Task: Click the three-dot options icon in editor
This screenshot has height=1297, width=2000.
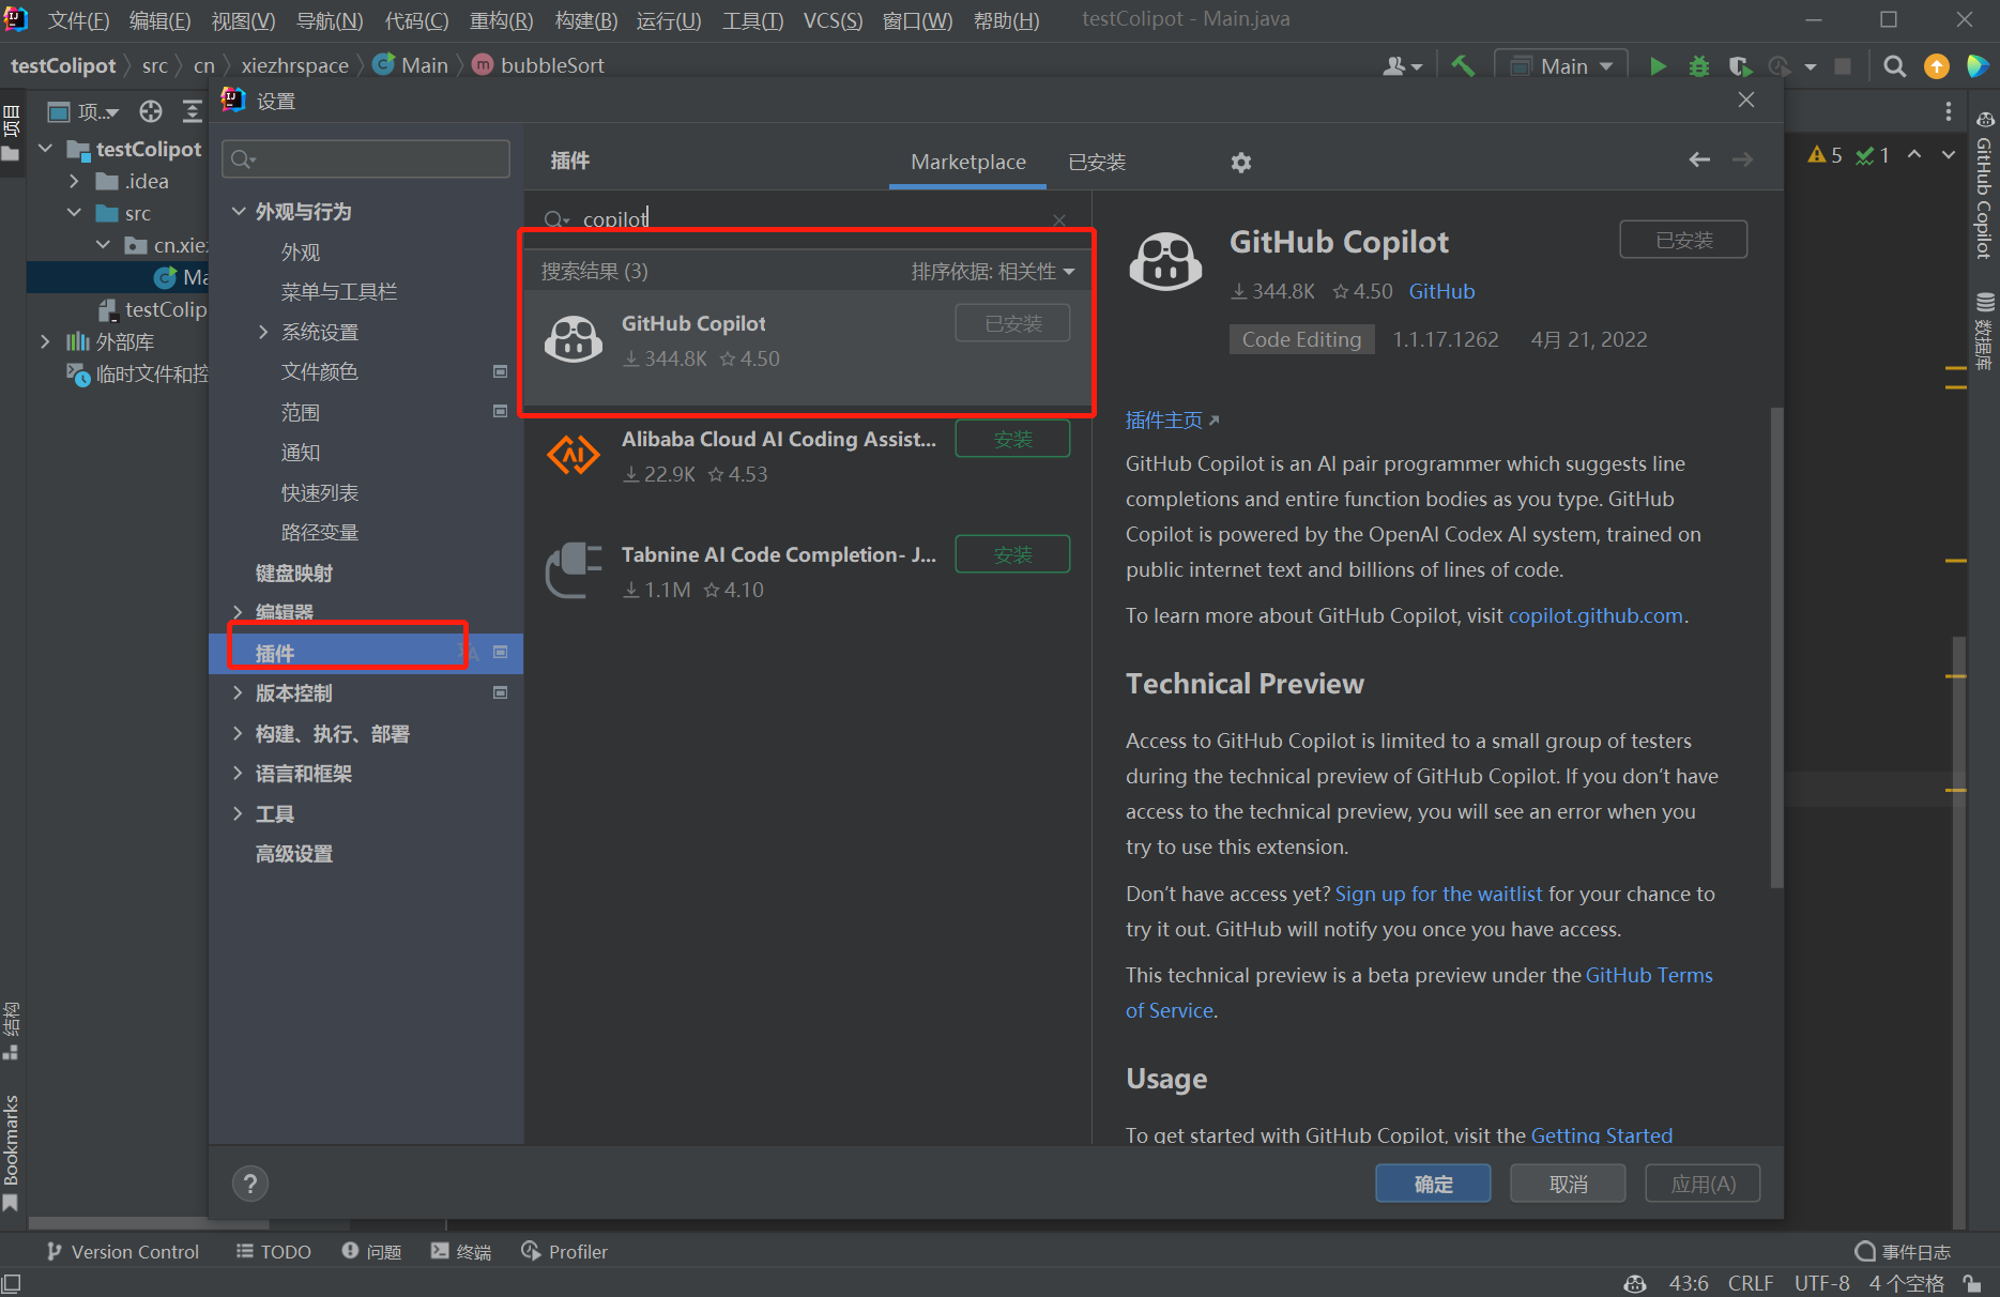Action: coord(1948,111)
